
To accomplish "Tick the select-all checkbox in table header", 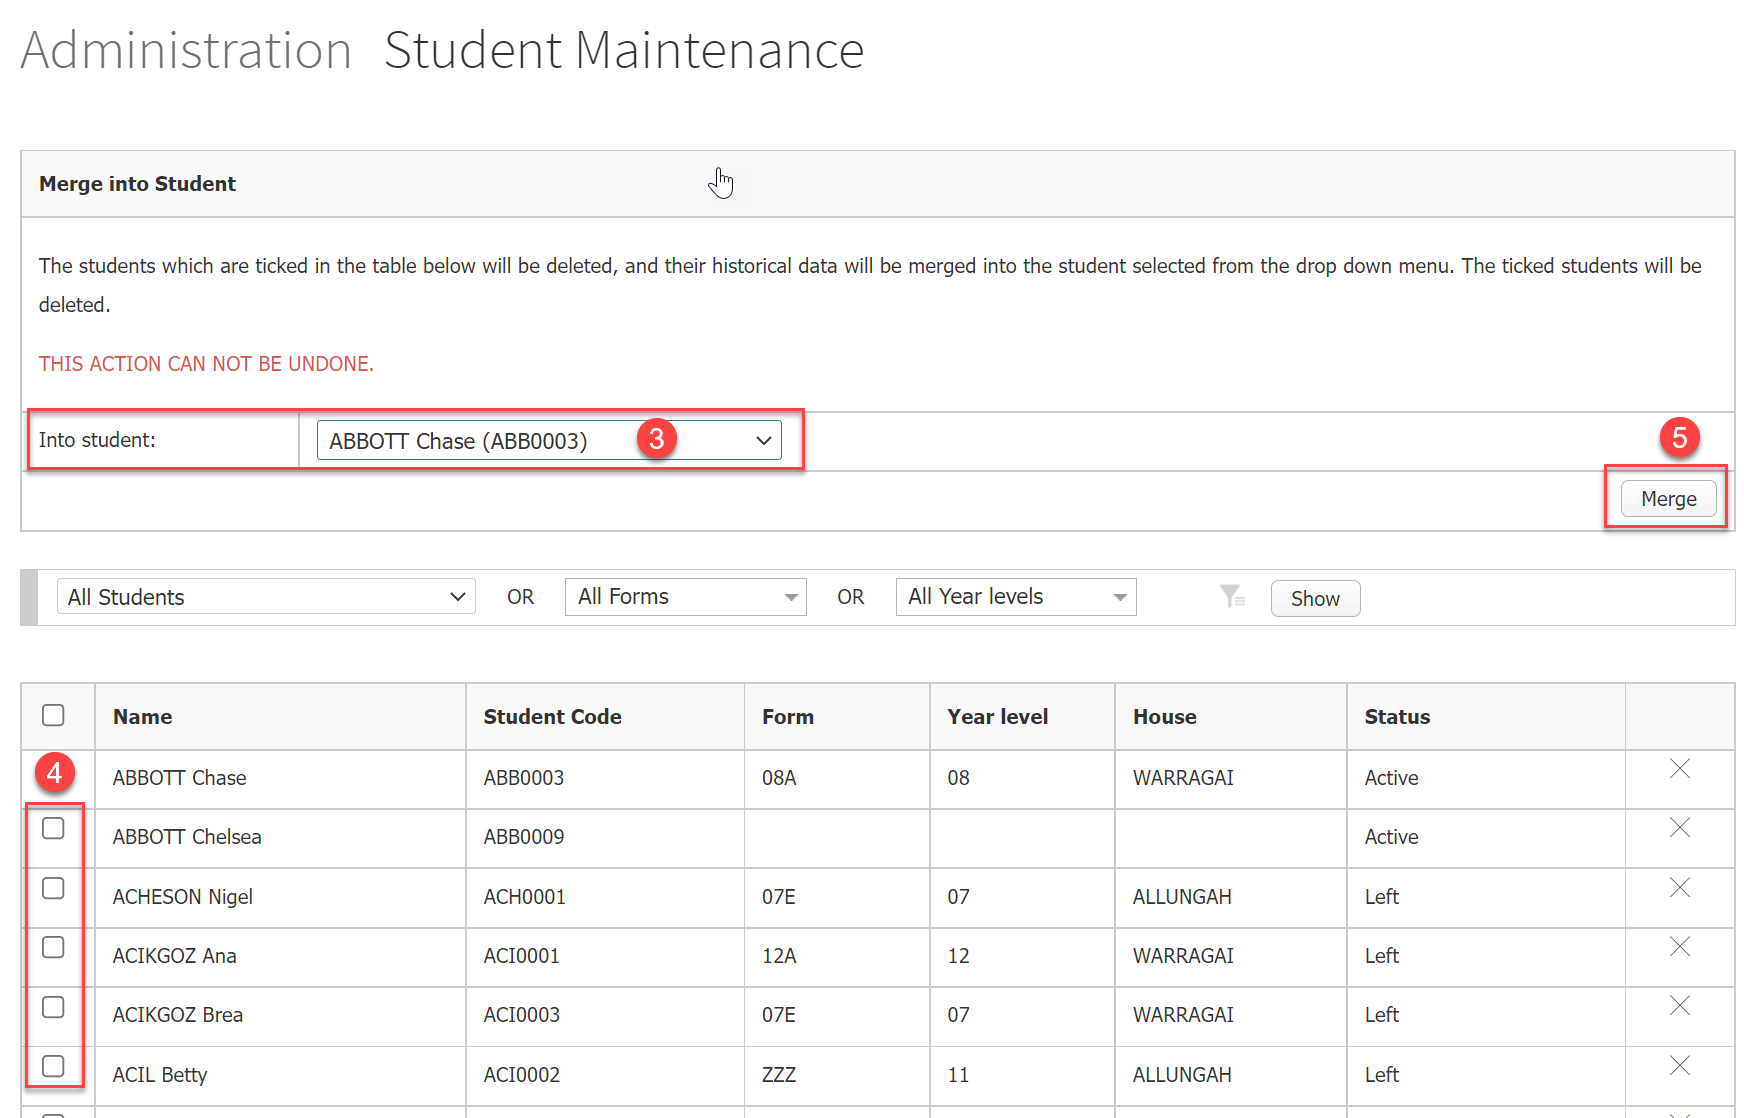I will tap(53, 715).
